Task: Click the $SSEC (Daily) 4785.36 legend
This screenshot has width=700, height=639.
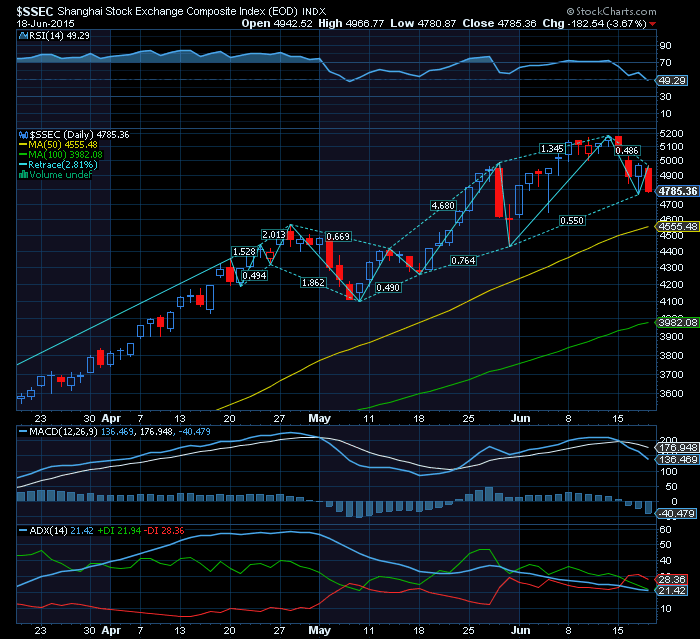Action: pos(74,135)
